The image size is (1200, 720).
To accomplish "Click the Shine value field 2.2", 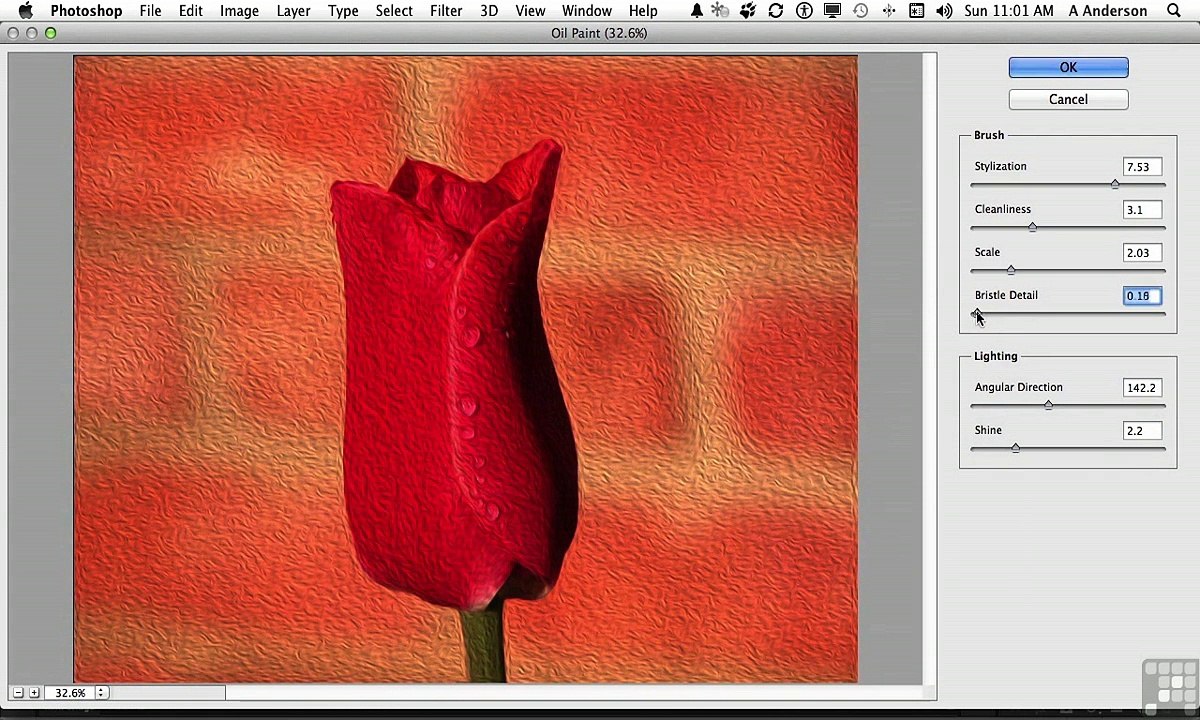I will coord(1142,431).
